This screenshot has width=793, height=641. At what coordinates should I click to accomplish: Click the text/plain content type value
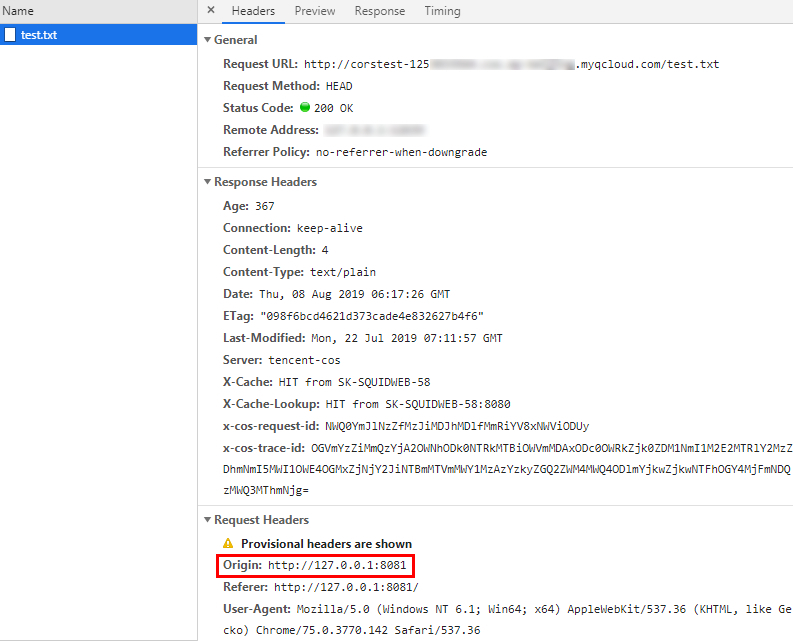click(343, 272)
